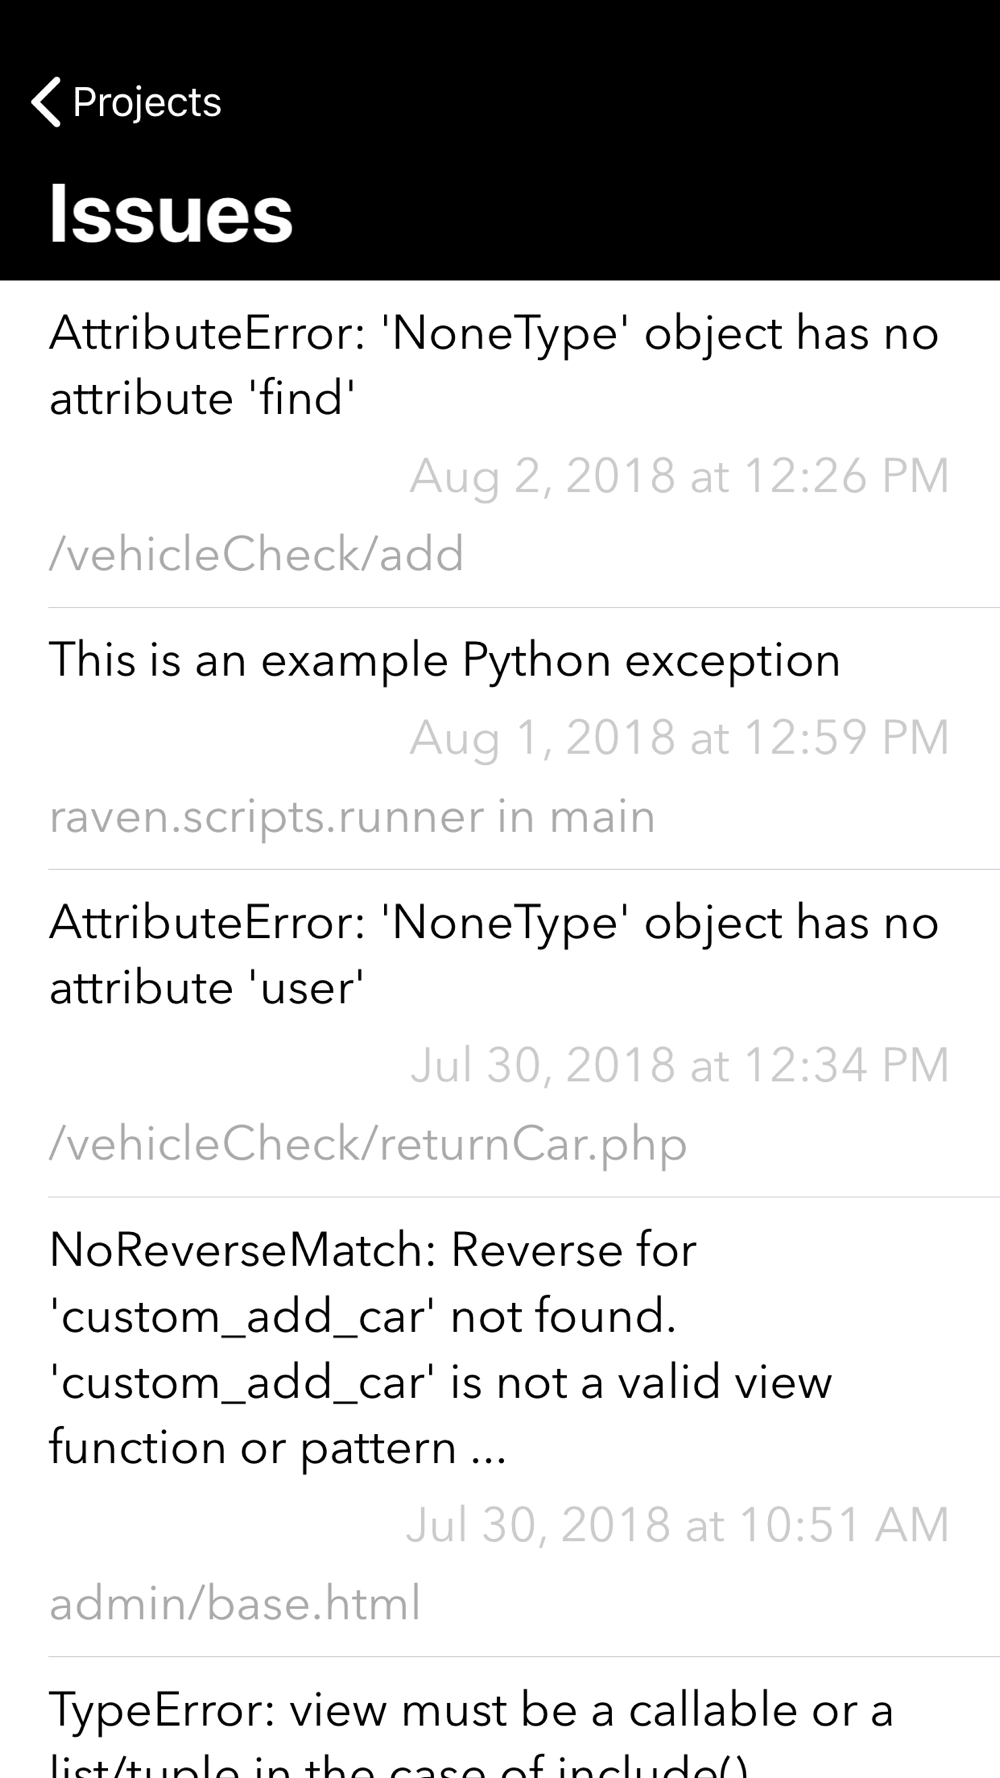Tap the /vehicleCheck/add path text
Screen dimensions: 1000x1778
(x=257, y=554)
